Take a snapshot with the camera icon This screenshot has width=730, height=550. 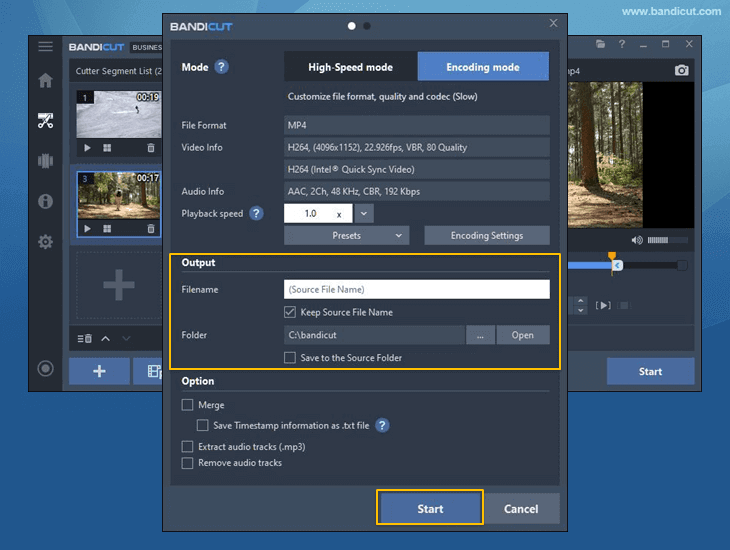click(682, 70)
